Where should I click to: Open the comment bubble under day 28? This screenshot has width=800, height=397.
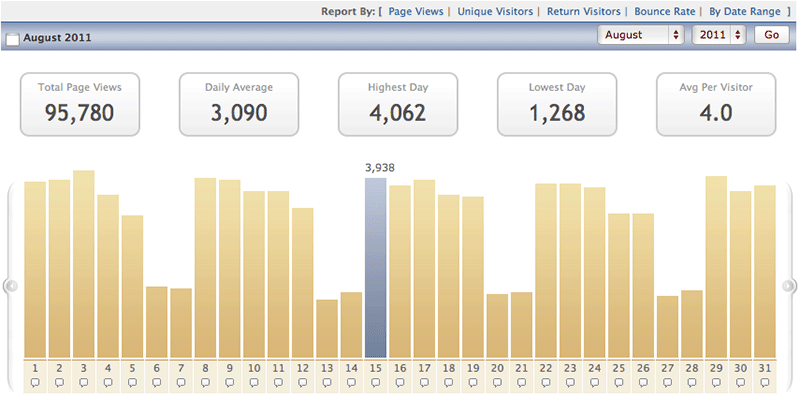click(692, 382)
